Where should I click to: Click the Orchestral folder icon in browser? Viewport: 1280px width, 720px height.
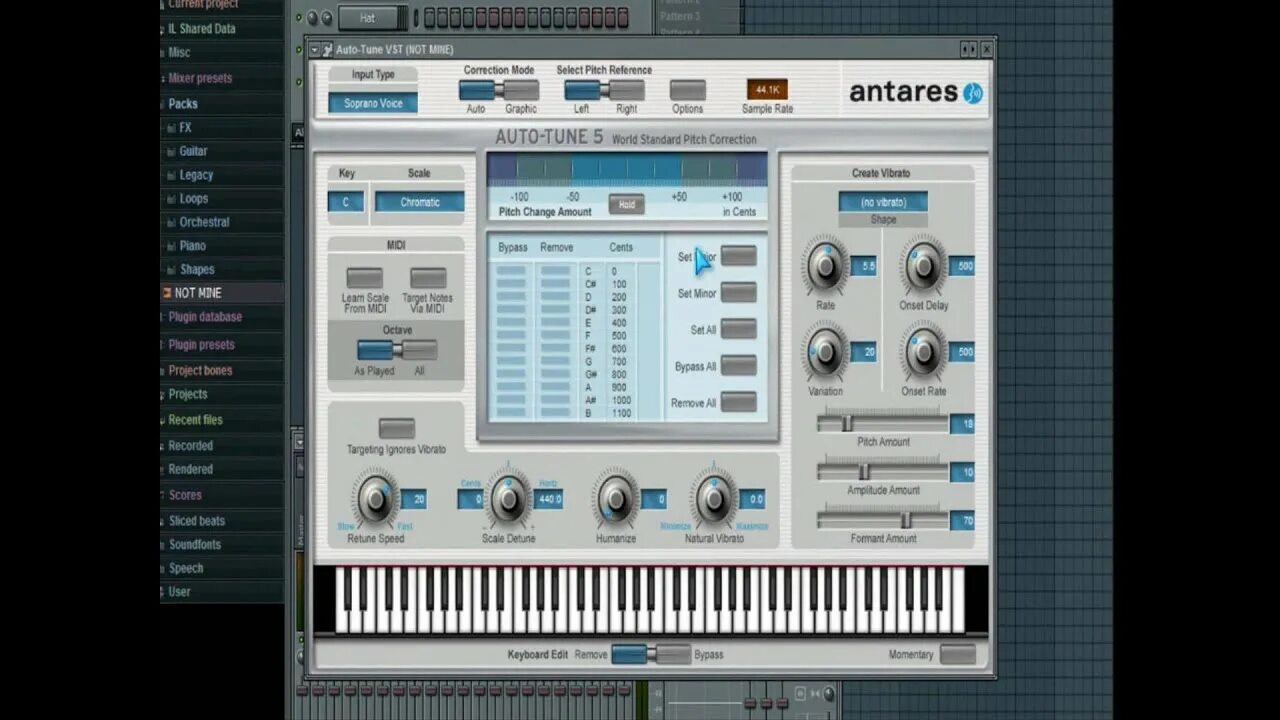(171, 222)
